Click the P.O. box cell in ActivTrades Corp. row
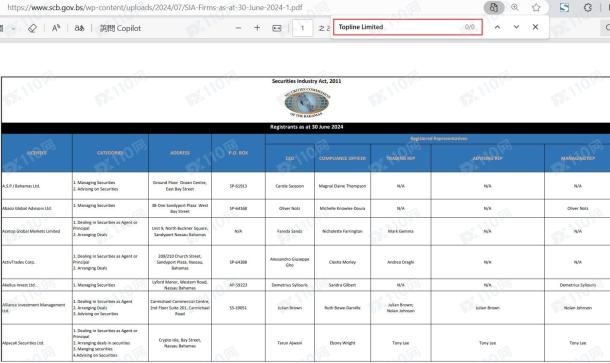610x363 pixels. coord(238,262)
